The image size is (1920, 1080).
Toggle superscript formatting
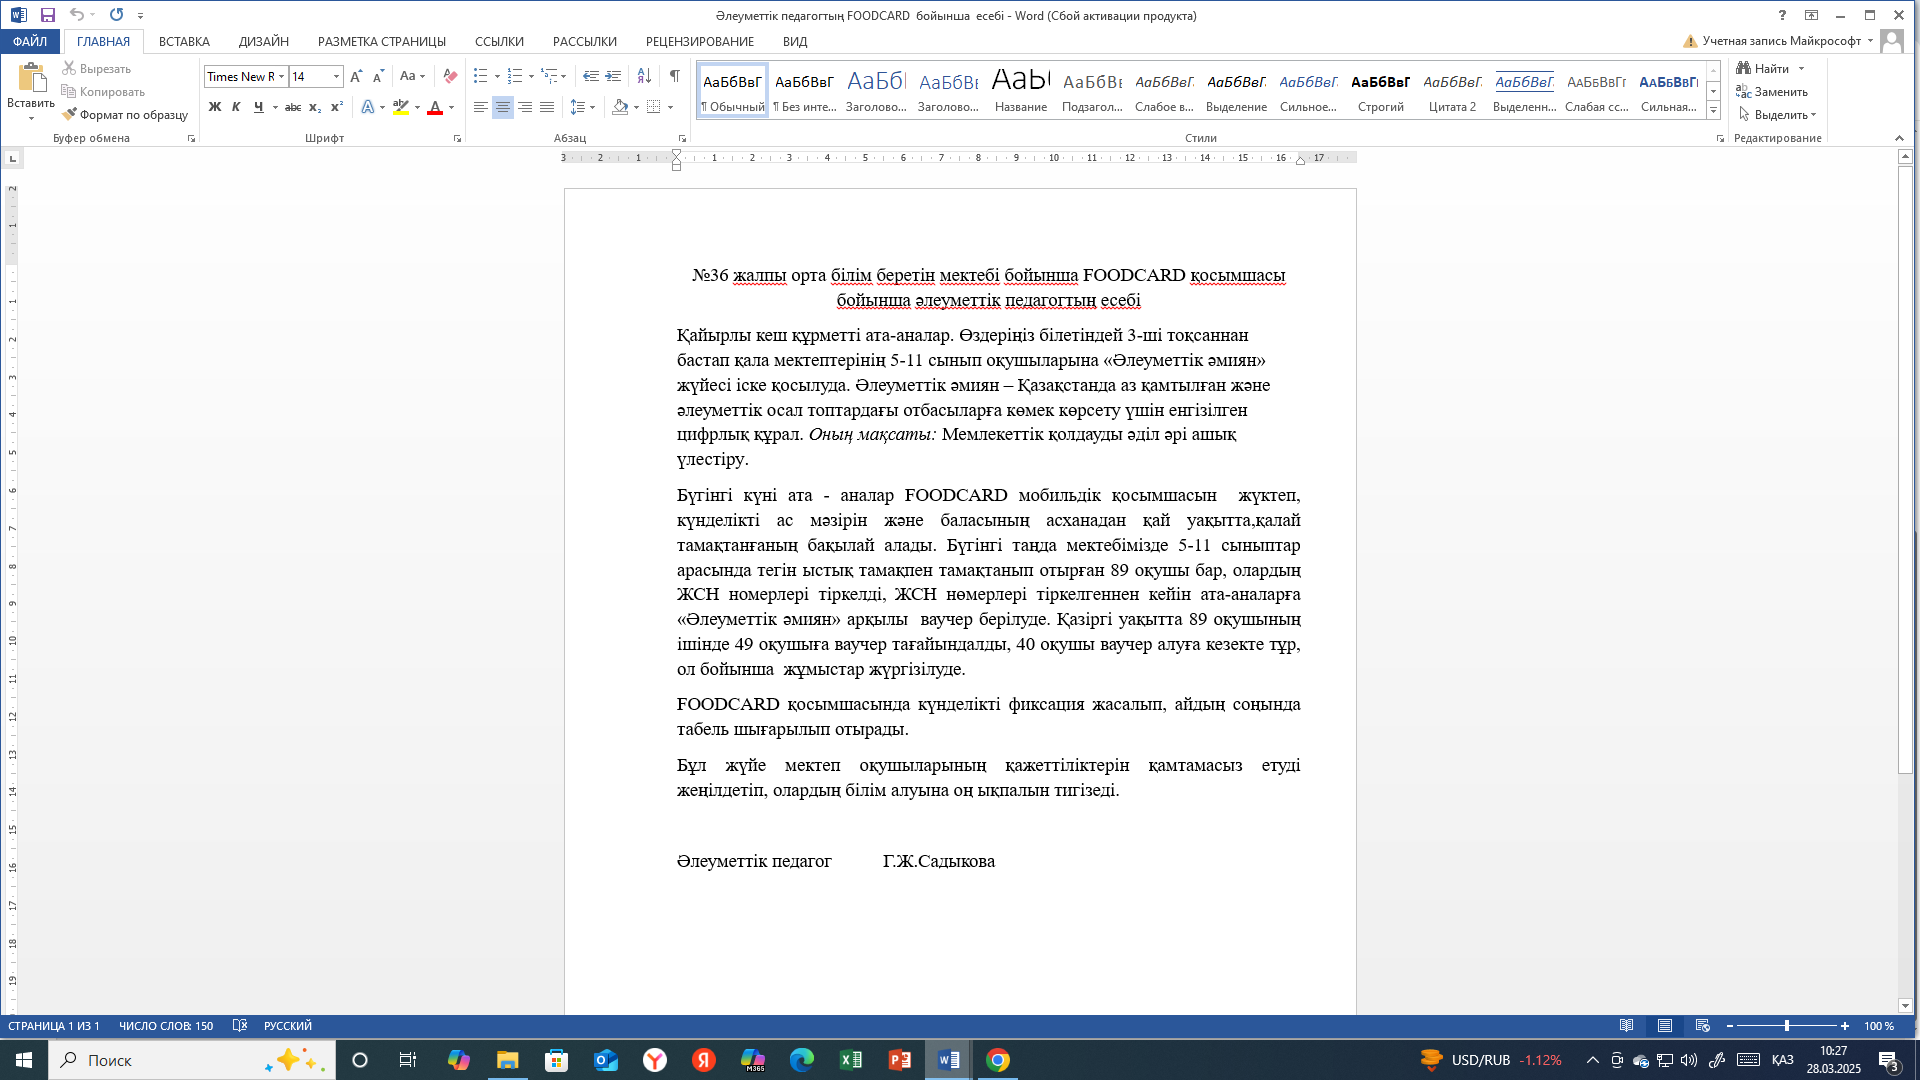coord(337,107)
